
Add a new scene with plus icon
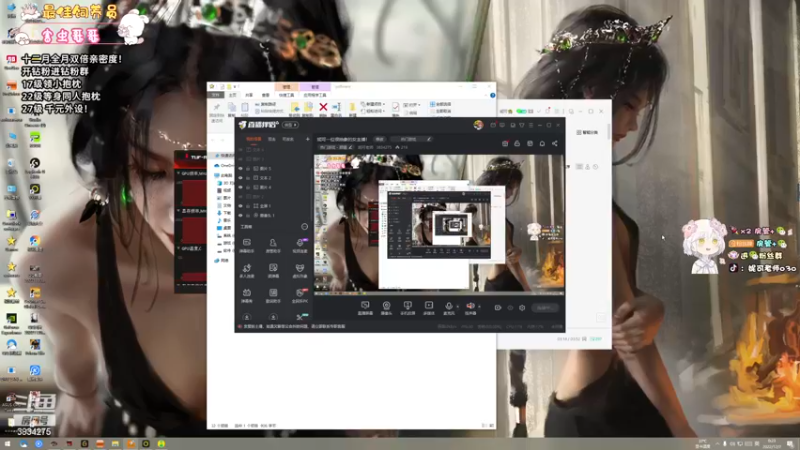tap(307, 139)
